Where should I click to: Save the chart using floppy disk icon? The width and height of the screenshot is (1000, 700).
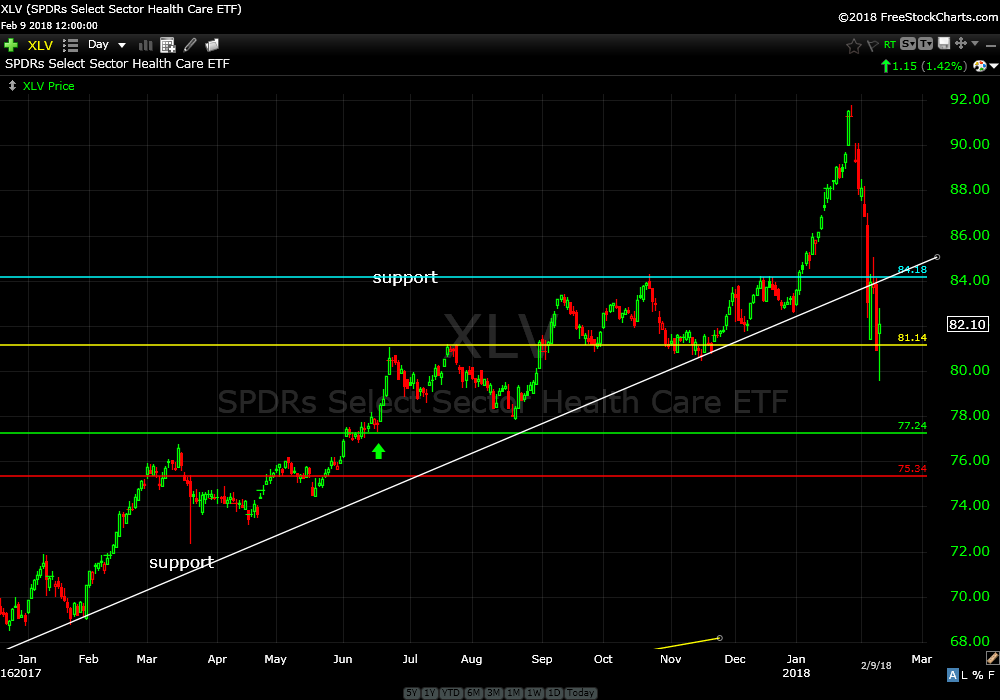[944, 44]
